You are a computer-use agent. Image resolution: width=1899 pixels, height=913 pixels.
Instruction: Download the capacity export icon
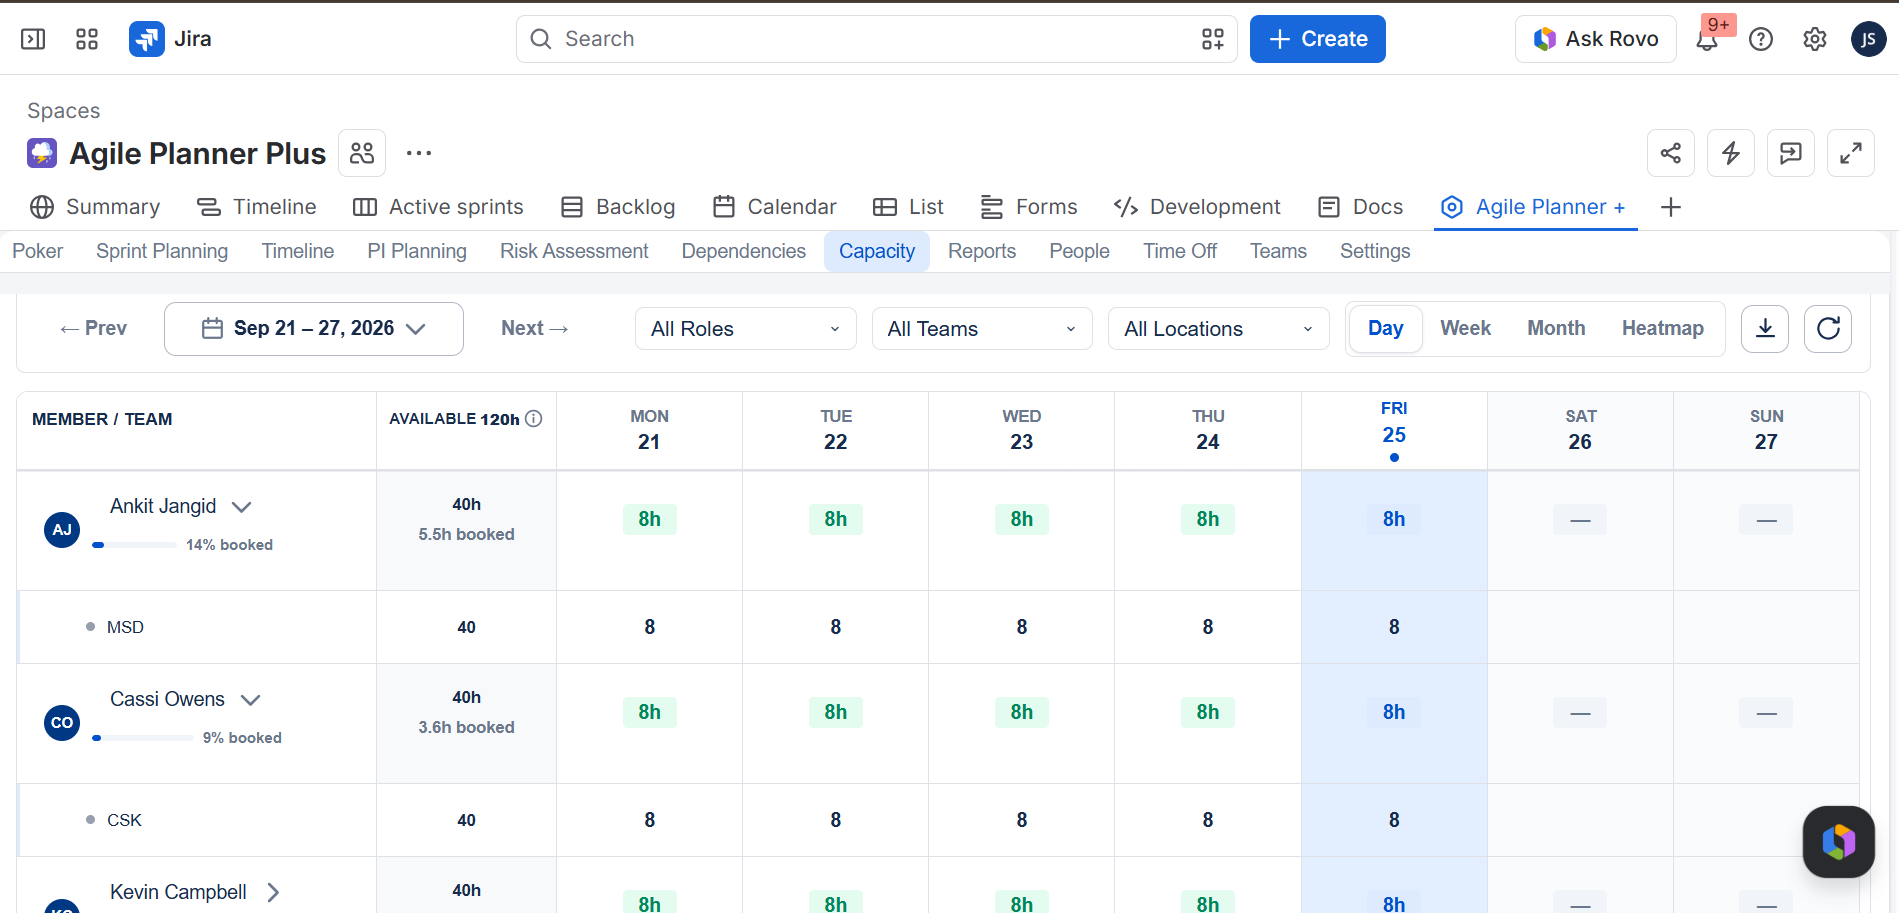[1765, 328]
